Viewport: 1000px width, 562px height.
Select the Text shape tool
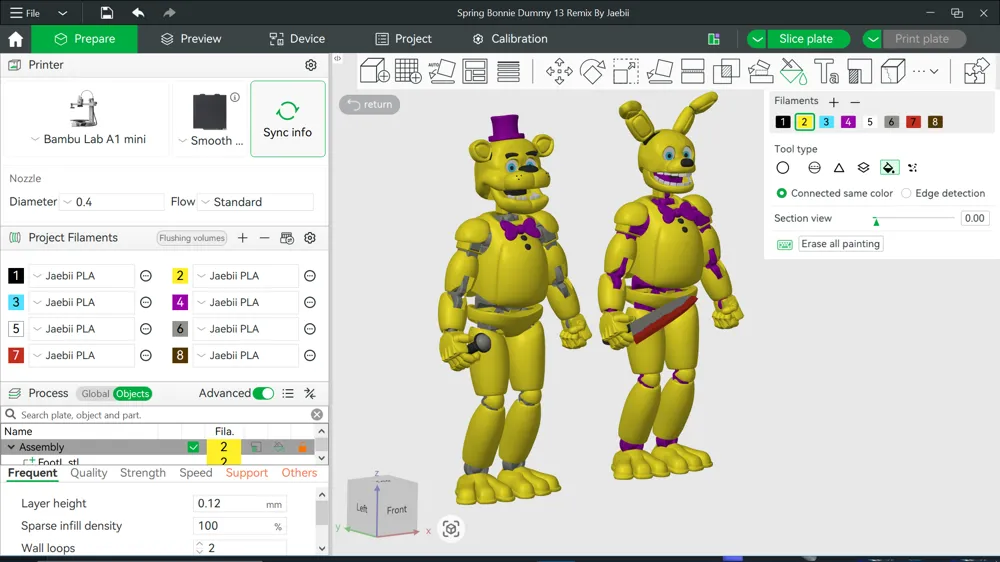(x=827, y=71)
